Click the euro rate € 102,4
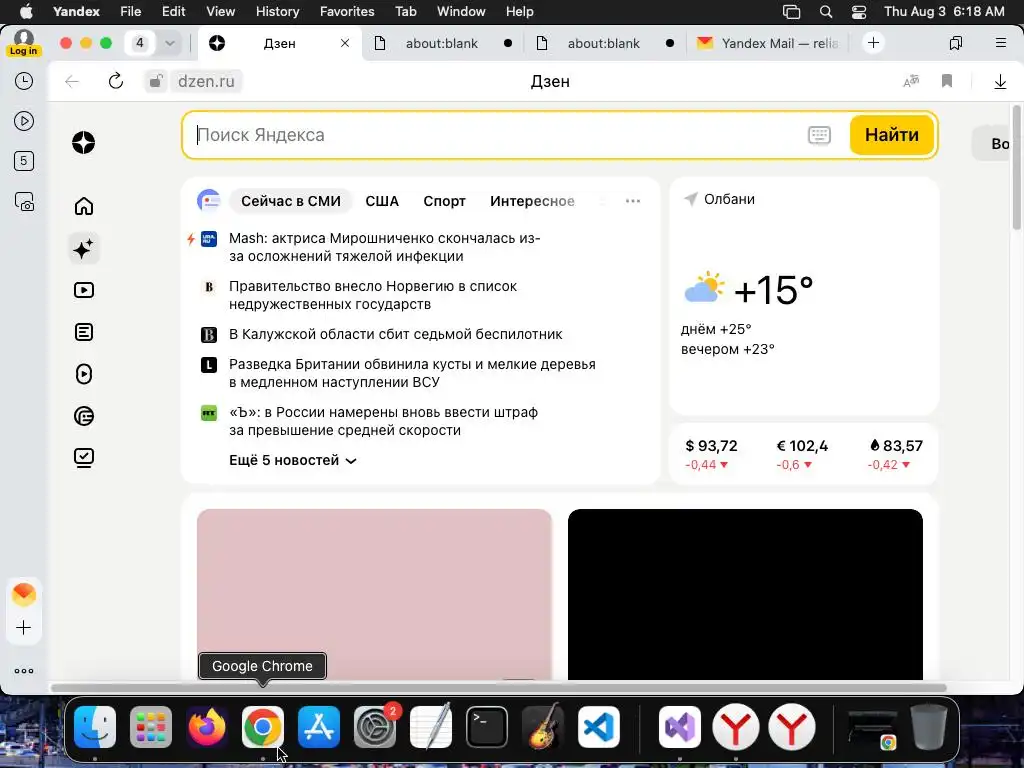The image size is (1024, 768). [x=802, y=446]
